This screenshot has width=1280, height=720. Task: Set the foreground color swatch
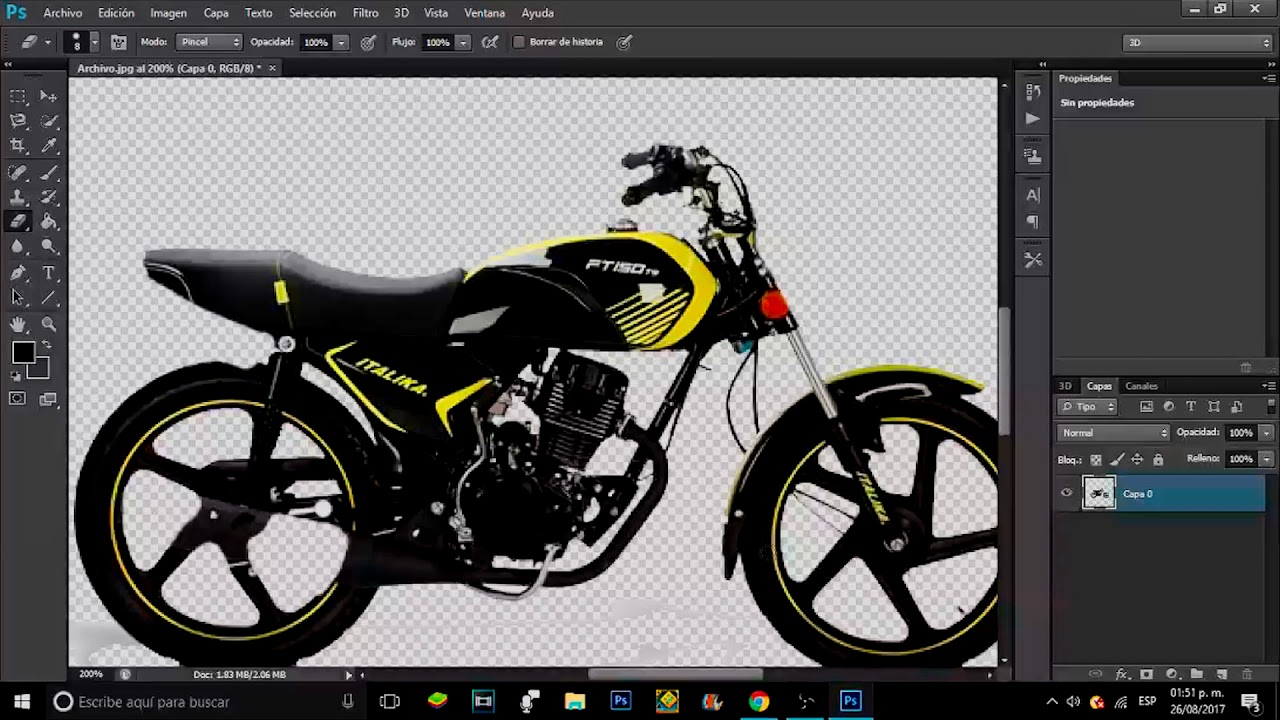point(22,352)
